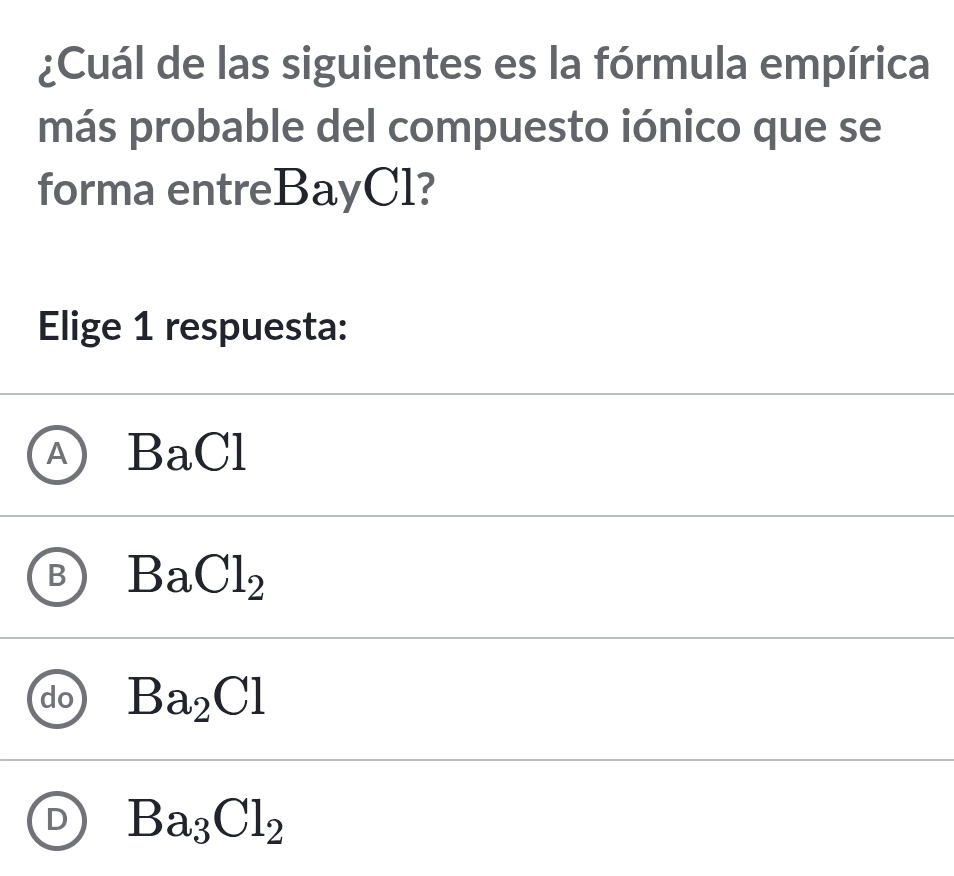Click the "Elige 1 respuesta:" label

click(192, 326)
